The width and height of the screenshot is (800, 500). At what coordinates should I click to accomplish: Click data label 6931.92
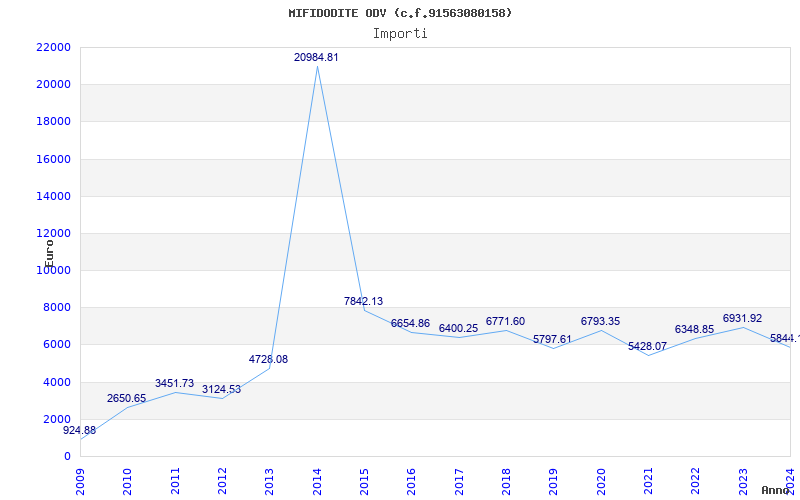pos(742,319)
